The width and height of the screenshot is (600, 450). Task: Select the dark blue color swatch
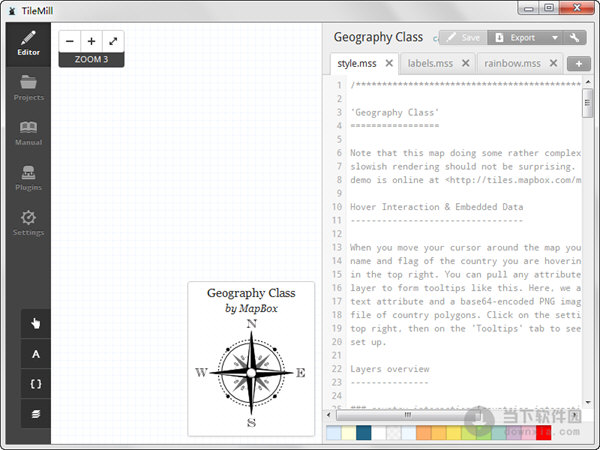tap(364, 433)
